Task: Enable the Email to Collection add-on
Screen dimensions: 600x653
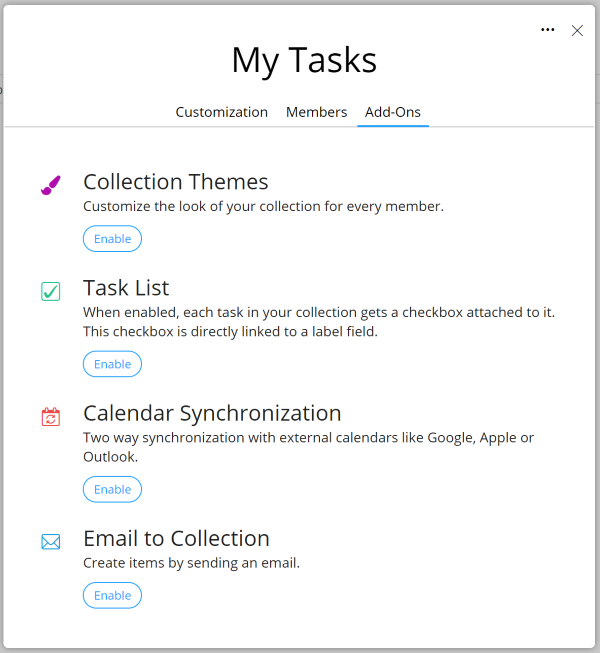Action: [112, 596]
